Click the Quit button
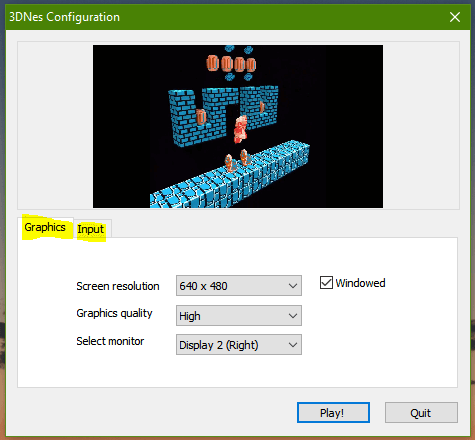Viewport: 475px width, 440px height. click(x=421, y=413)
